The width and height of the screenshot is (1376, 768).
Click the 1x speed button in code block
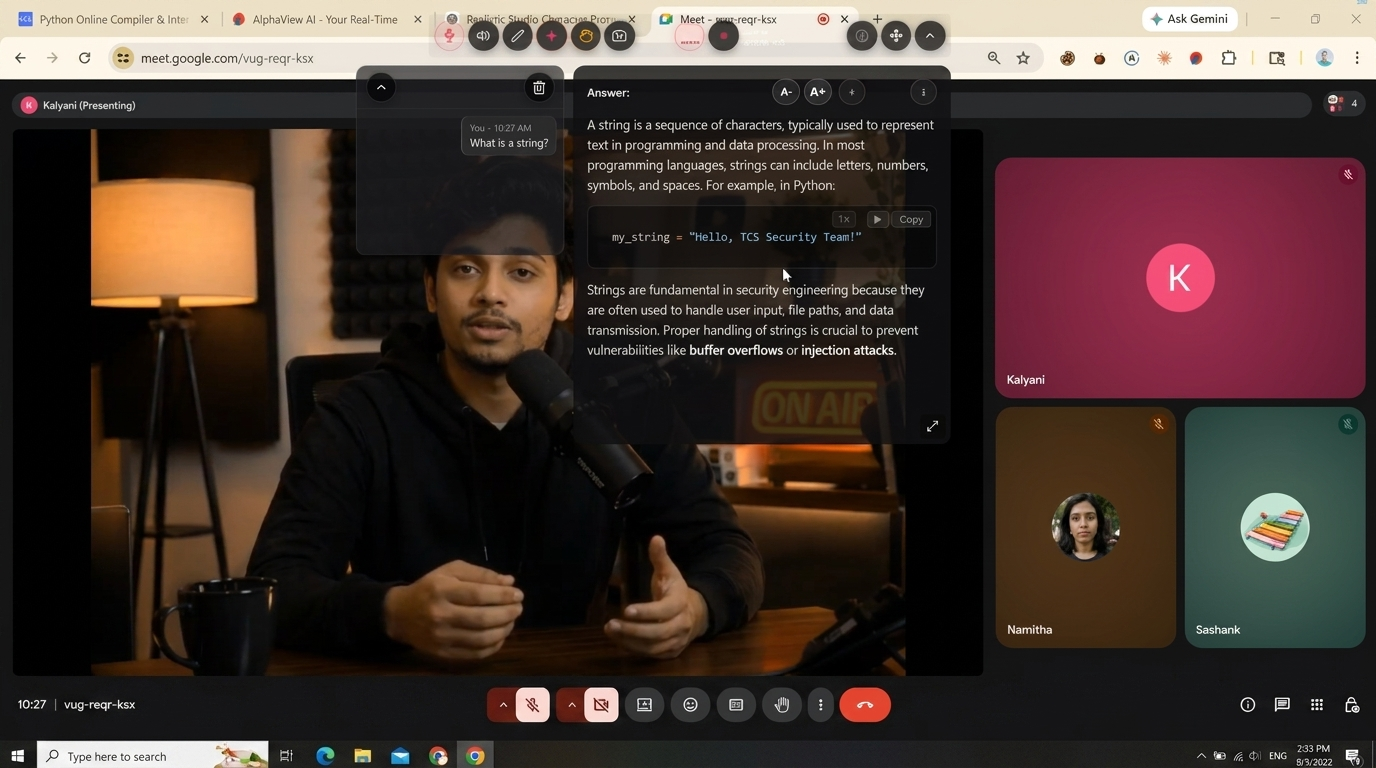coord(844,219)
